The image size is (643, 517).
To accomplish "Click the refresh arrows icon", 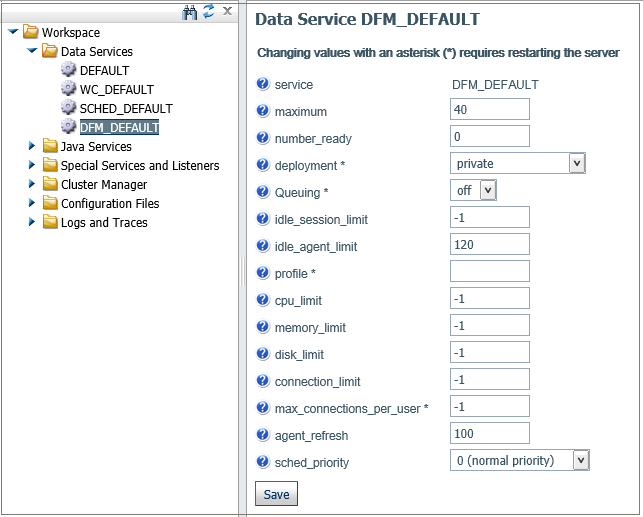I will 209,11.
